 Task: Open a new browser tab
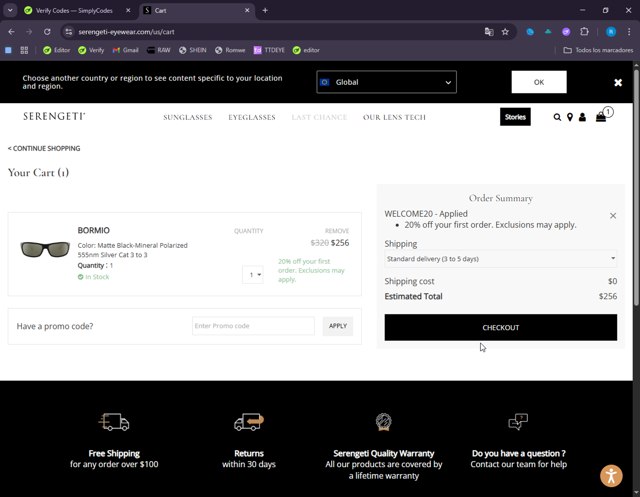265,11
